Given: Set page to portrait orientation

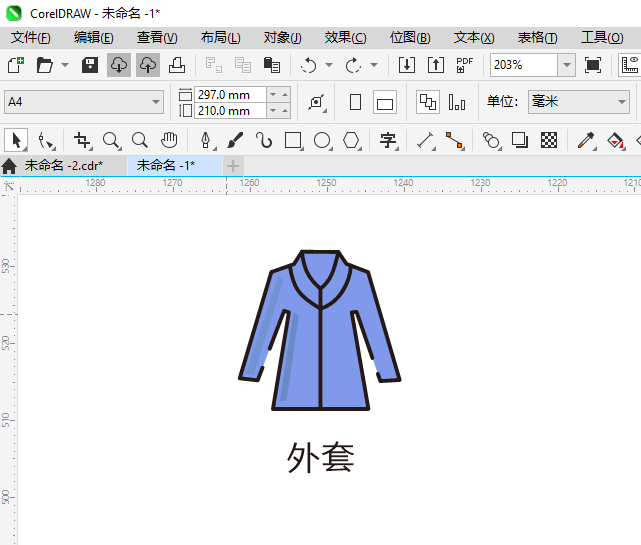Looking at the screenshot, I should pos(356,102).
